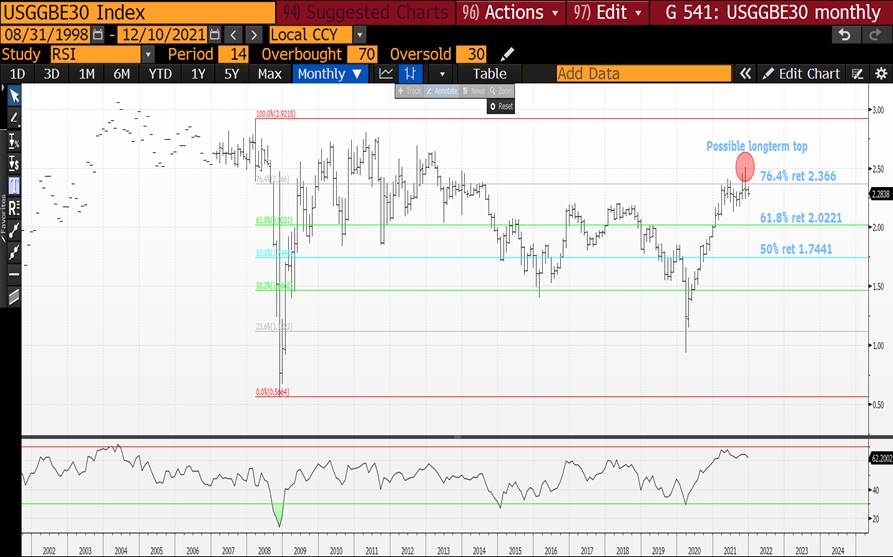Select the 5Y time range tab
893x557 pixels.
point(231,74)
